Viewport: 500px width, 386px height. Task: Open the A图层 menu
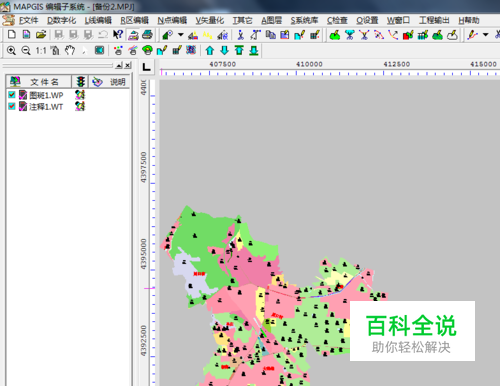click(x=271, y=20)
